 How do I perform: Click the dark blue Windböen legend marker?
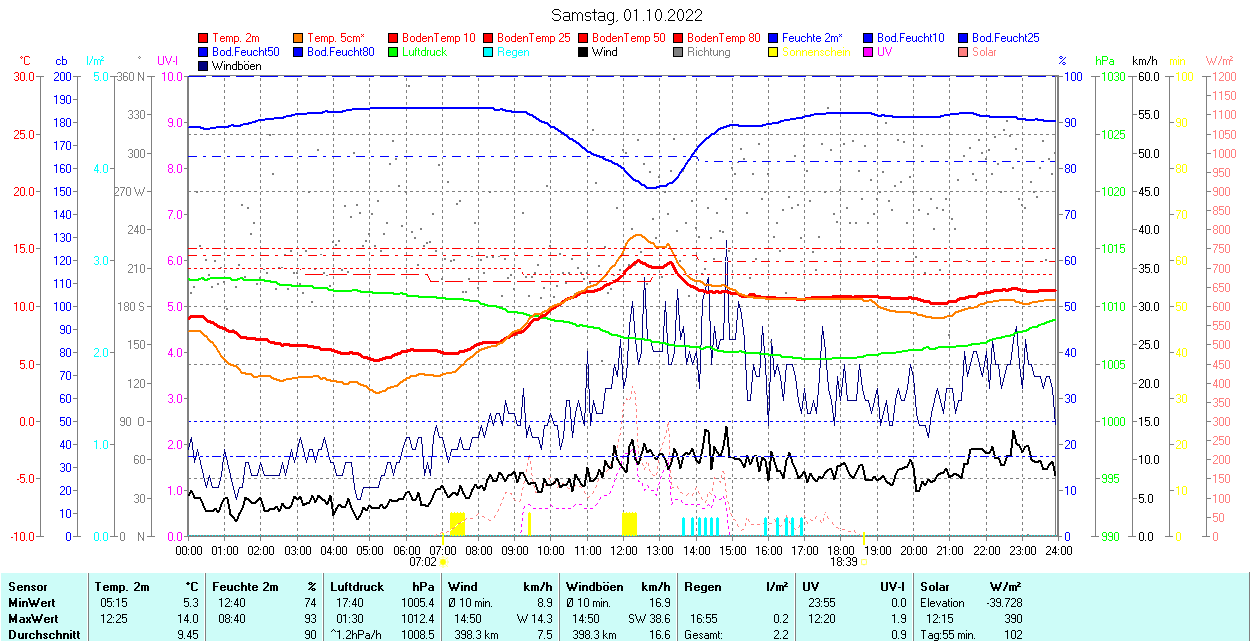coord(204,66)
